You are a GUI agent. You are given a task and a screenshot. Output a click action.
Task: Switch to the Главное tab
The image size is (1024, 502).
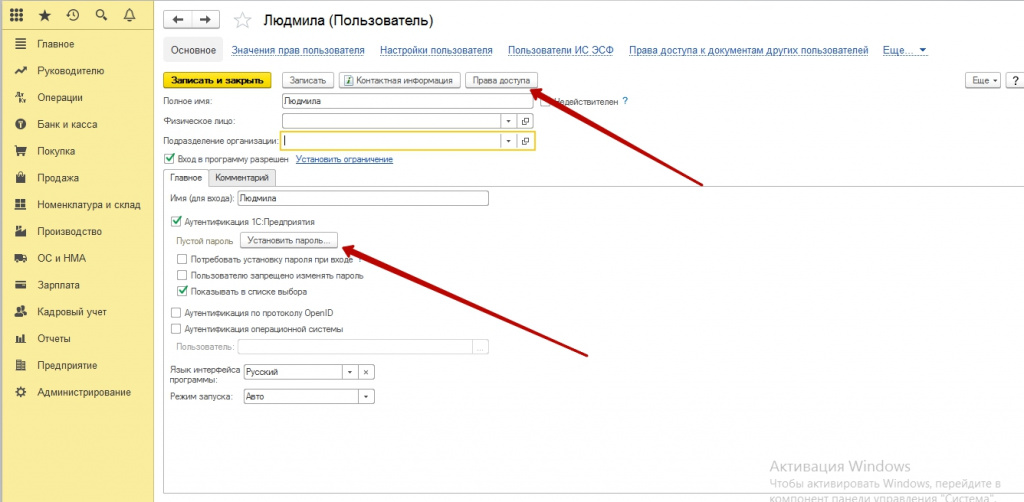[185, 178]
